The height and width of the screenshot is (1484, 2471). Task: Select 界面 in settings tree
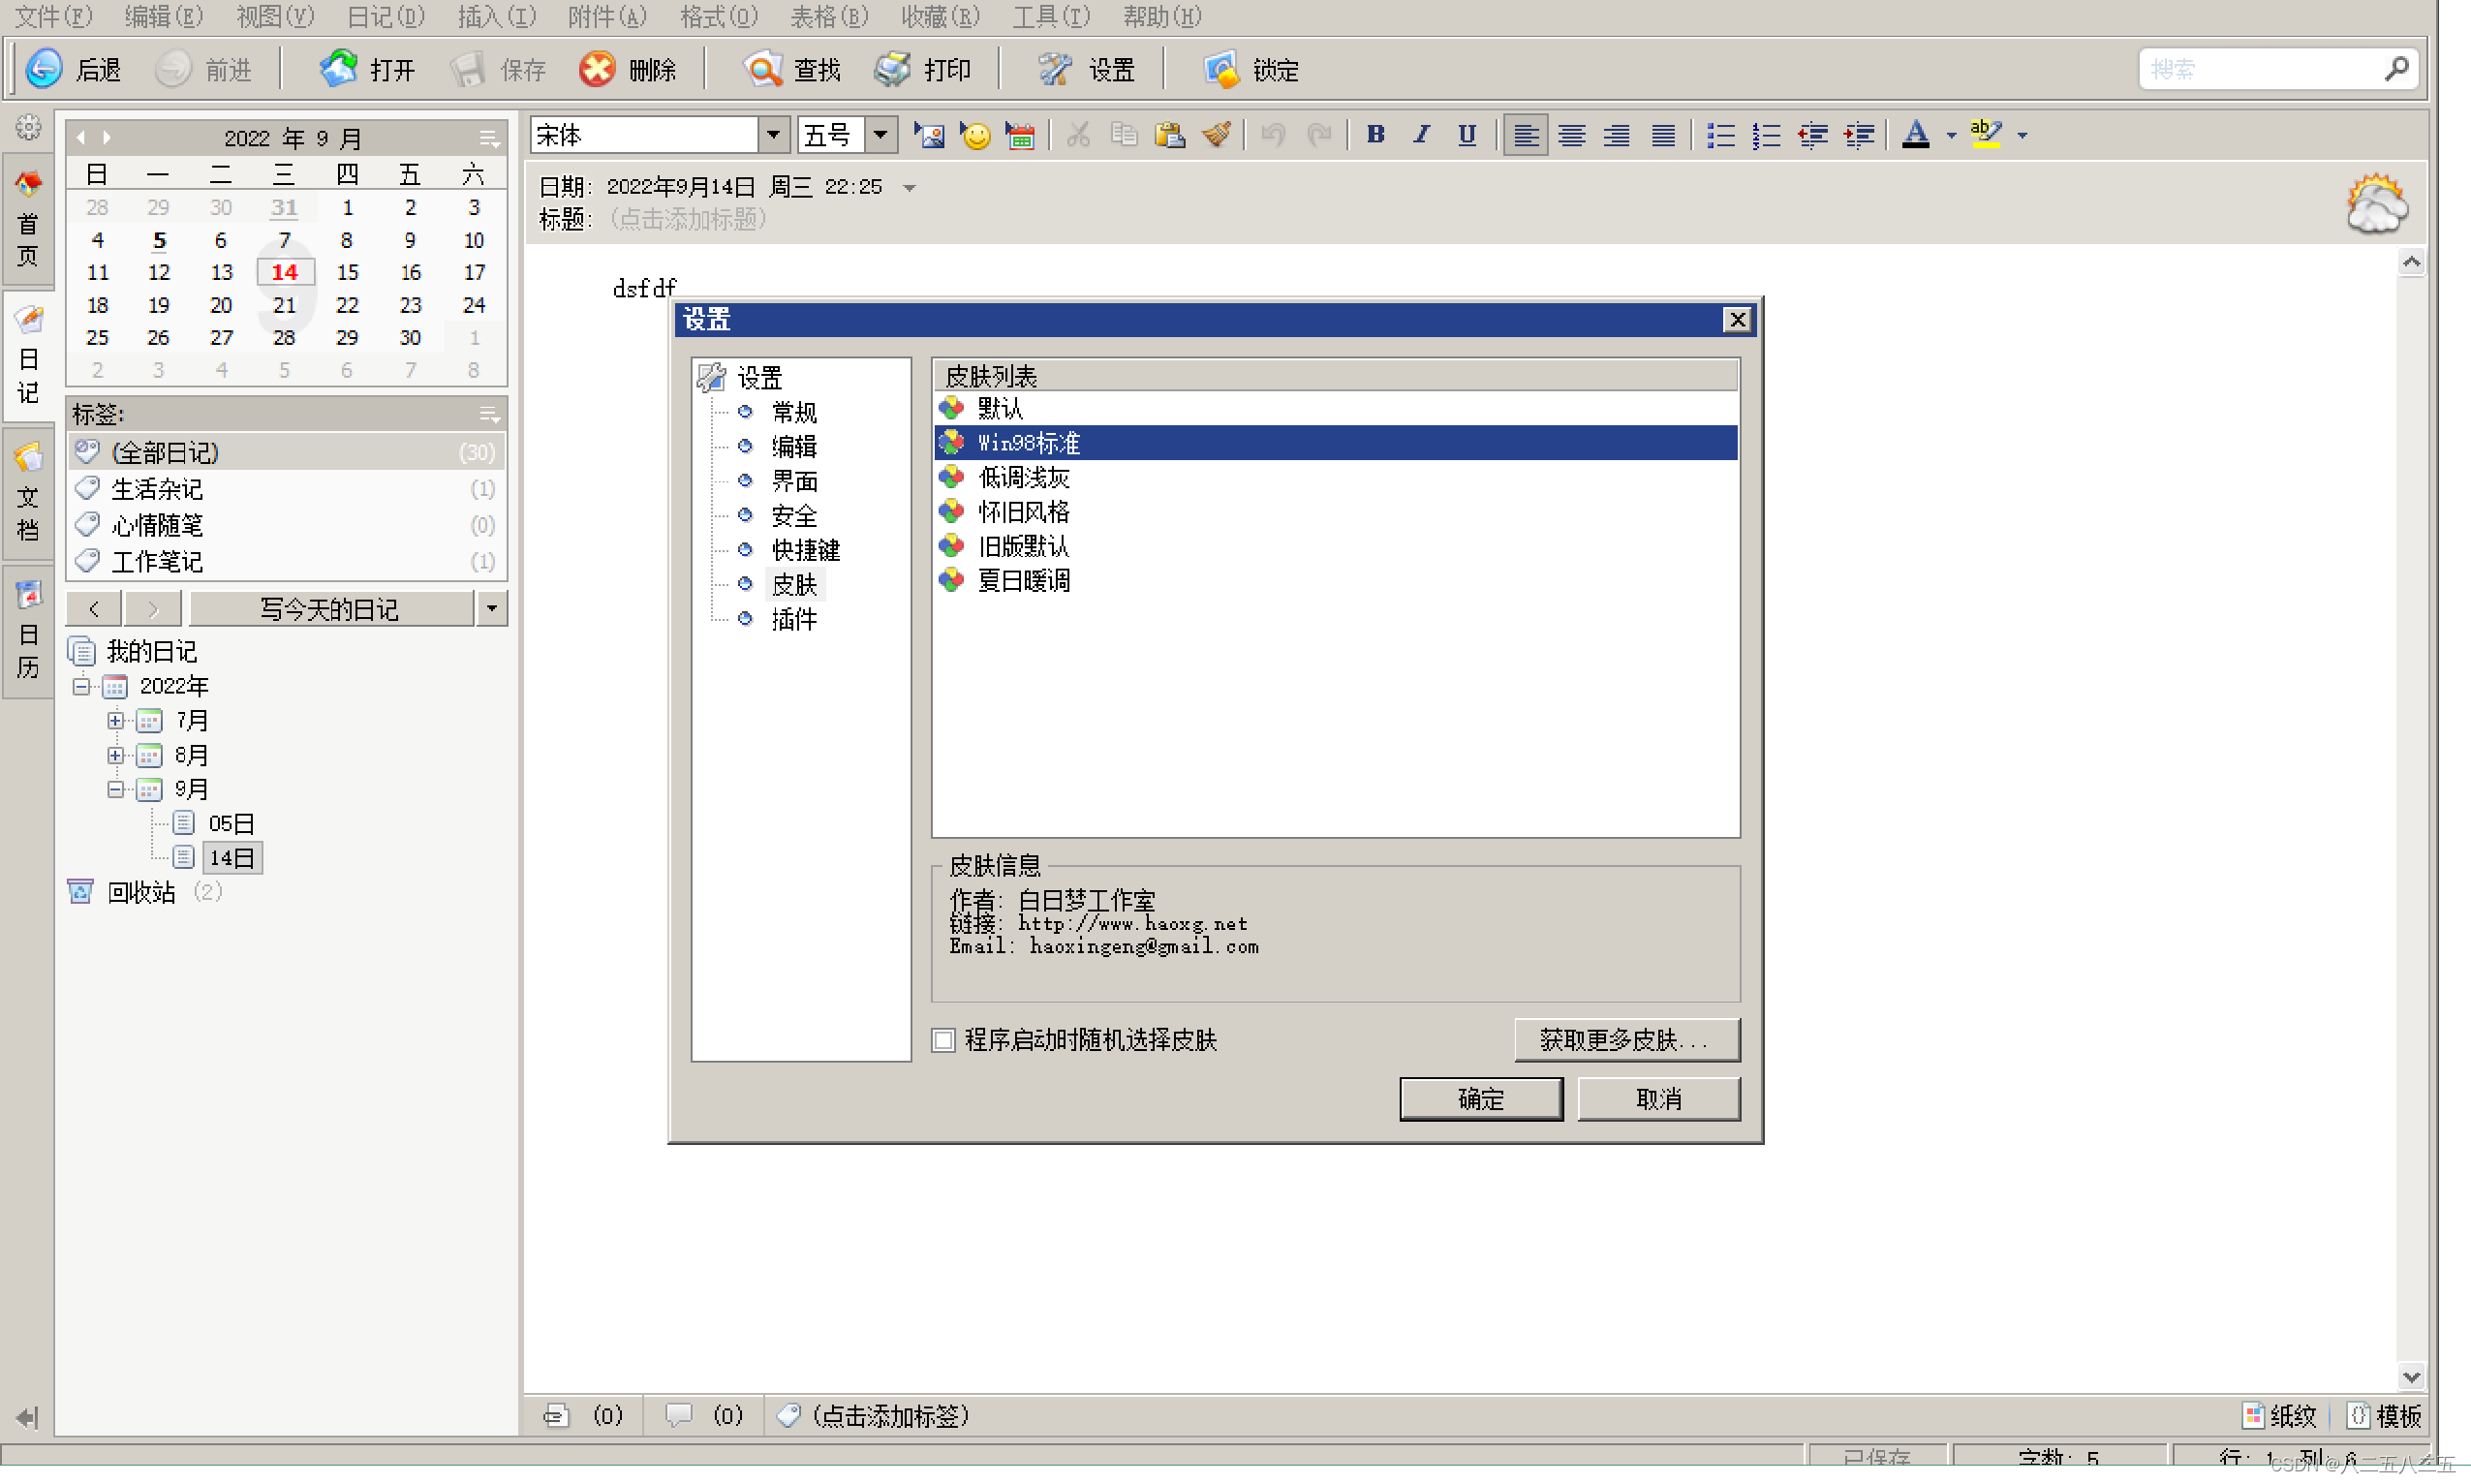(x=794, y=481)
